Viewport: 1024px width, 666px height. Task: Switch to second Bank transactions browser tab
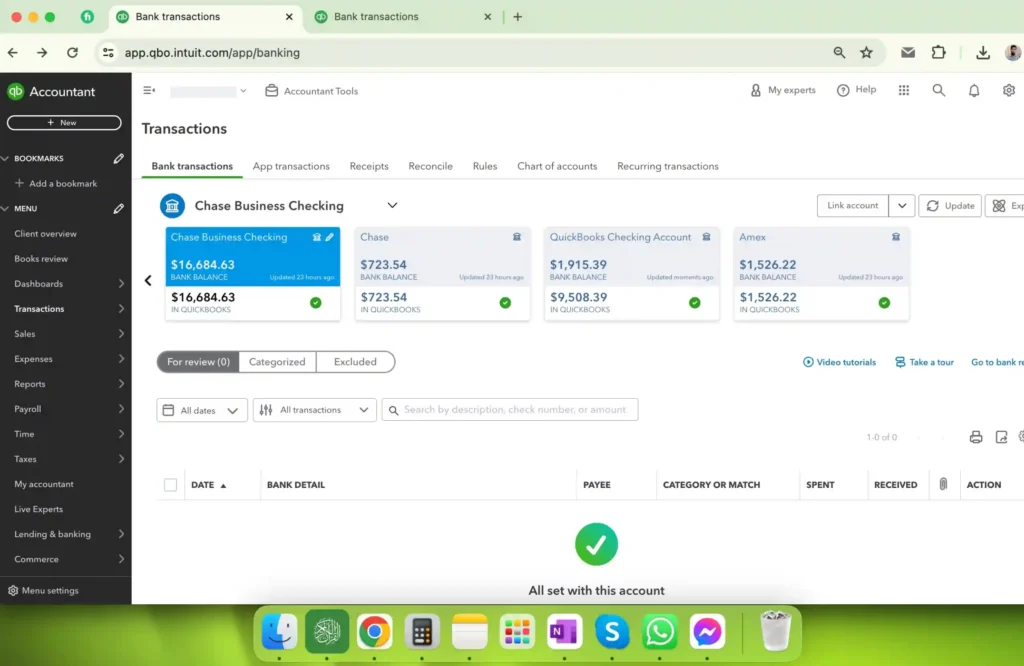pyautogui.click(x=403, y=17)
